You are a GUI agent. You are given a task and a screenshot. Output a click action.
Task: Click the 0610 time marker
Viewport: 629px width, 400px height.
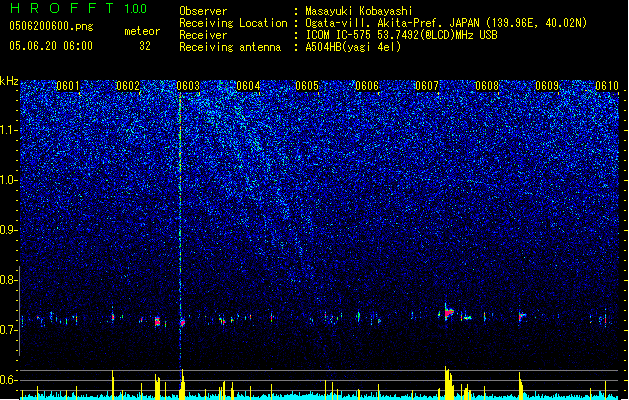(x=607, y=86)
